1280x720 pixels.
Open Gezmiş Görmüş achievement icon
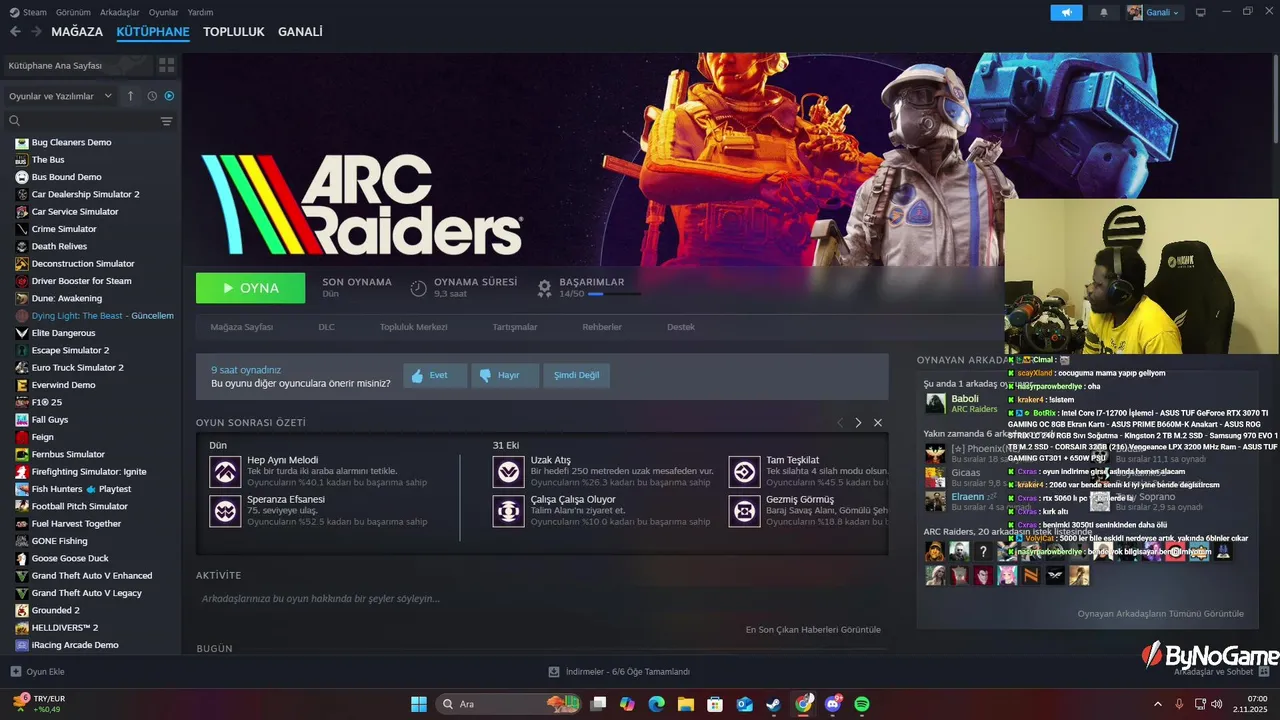click(744, 510)
